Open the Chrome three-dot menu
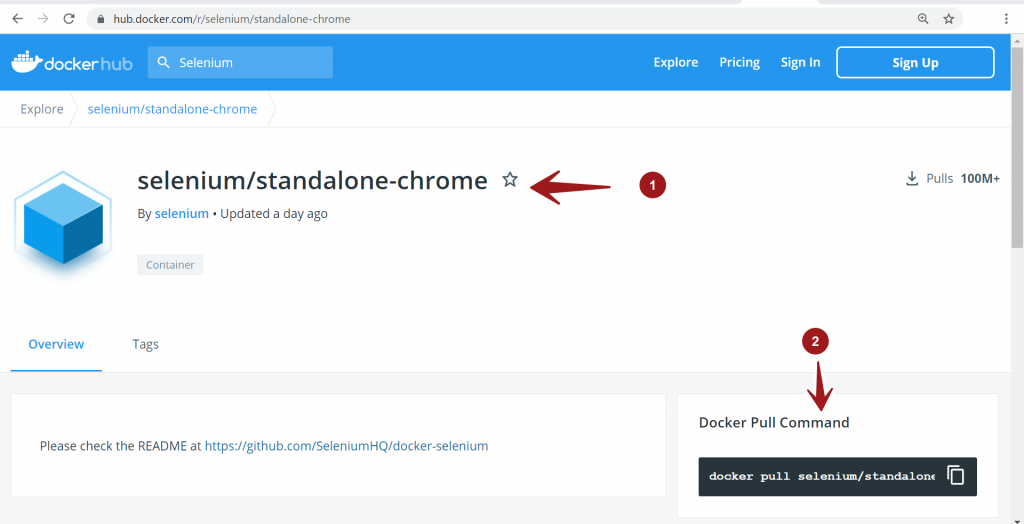This screenshot has height=524, width=1024. pyautogui.click(x=1005, y=19)
